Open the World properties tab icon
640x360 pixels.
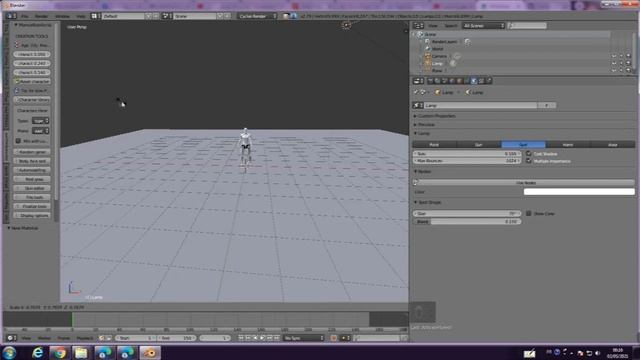(x=452, y=81)
